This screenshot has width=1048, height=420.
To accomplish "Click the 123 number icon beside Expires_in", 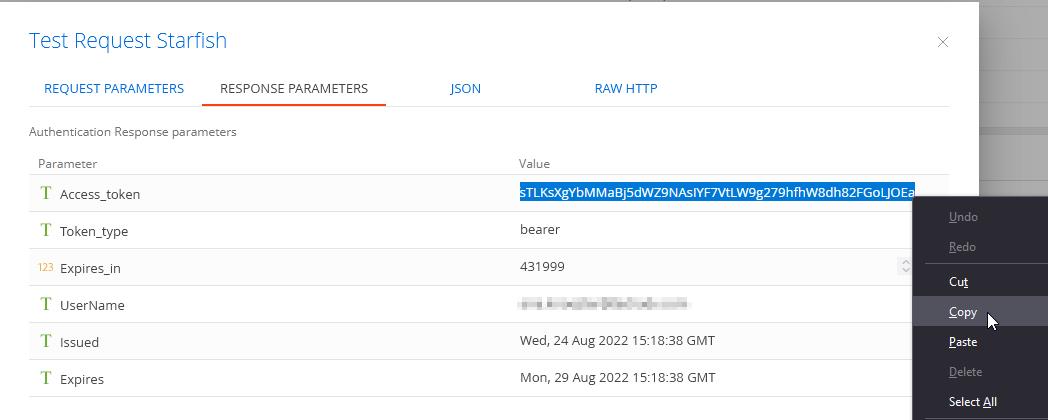I will coord(45,268).
